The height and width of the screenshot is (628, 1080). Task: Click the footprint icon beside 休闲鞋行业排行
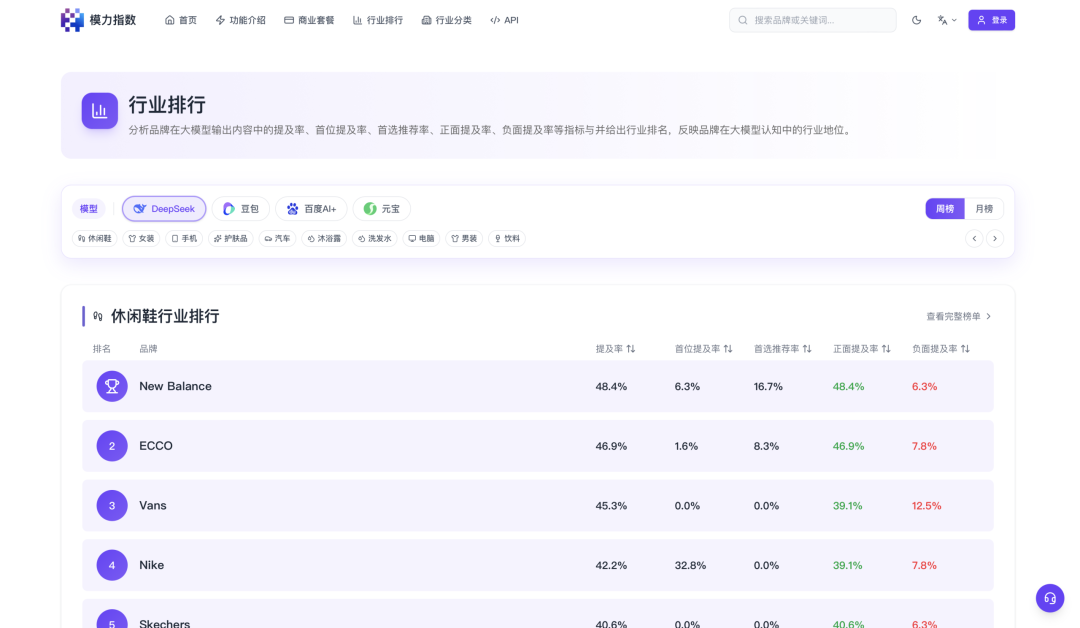tap(98, 316)
